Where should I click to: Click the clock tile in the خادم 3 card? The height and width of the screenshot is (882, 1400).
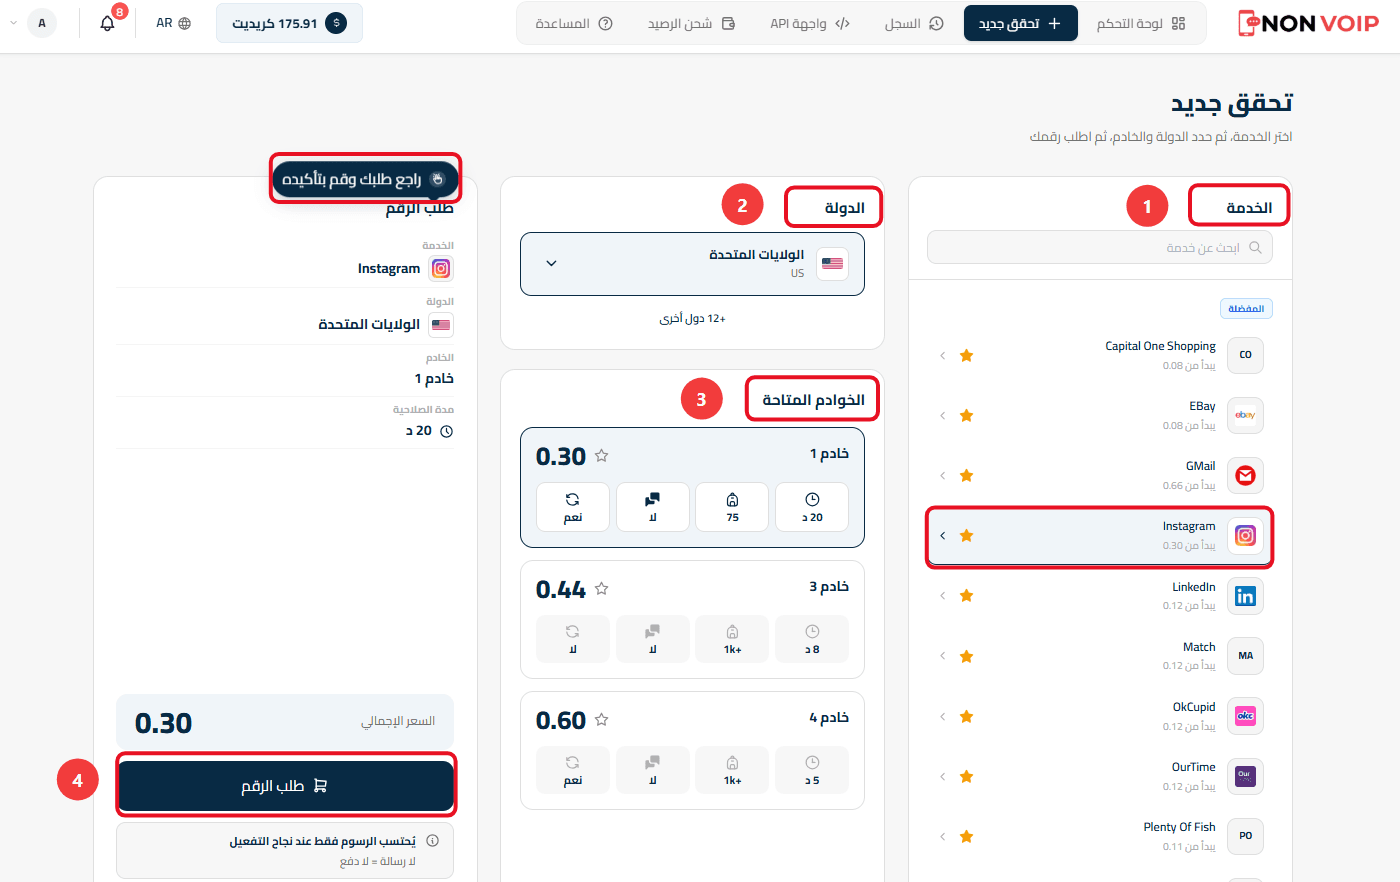tap(812, 639)
